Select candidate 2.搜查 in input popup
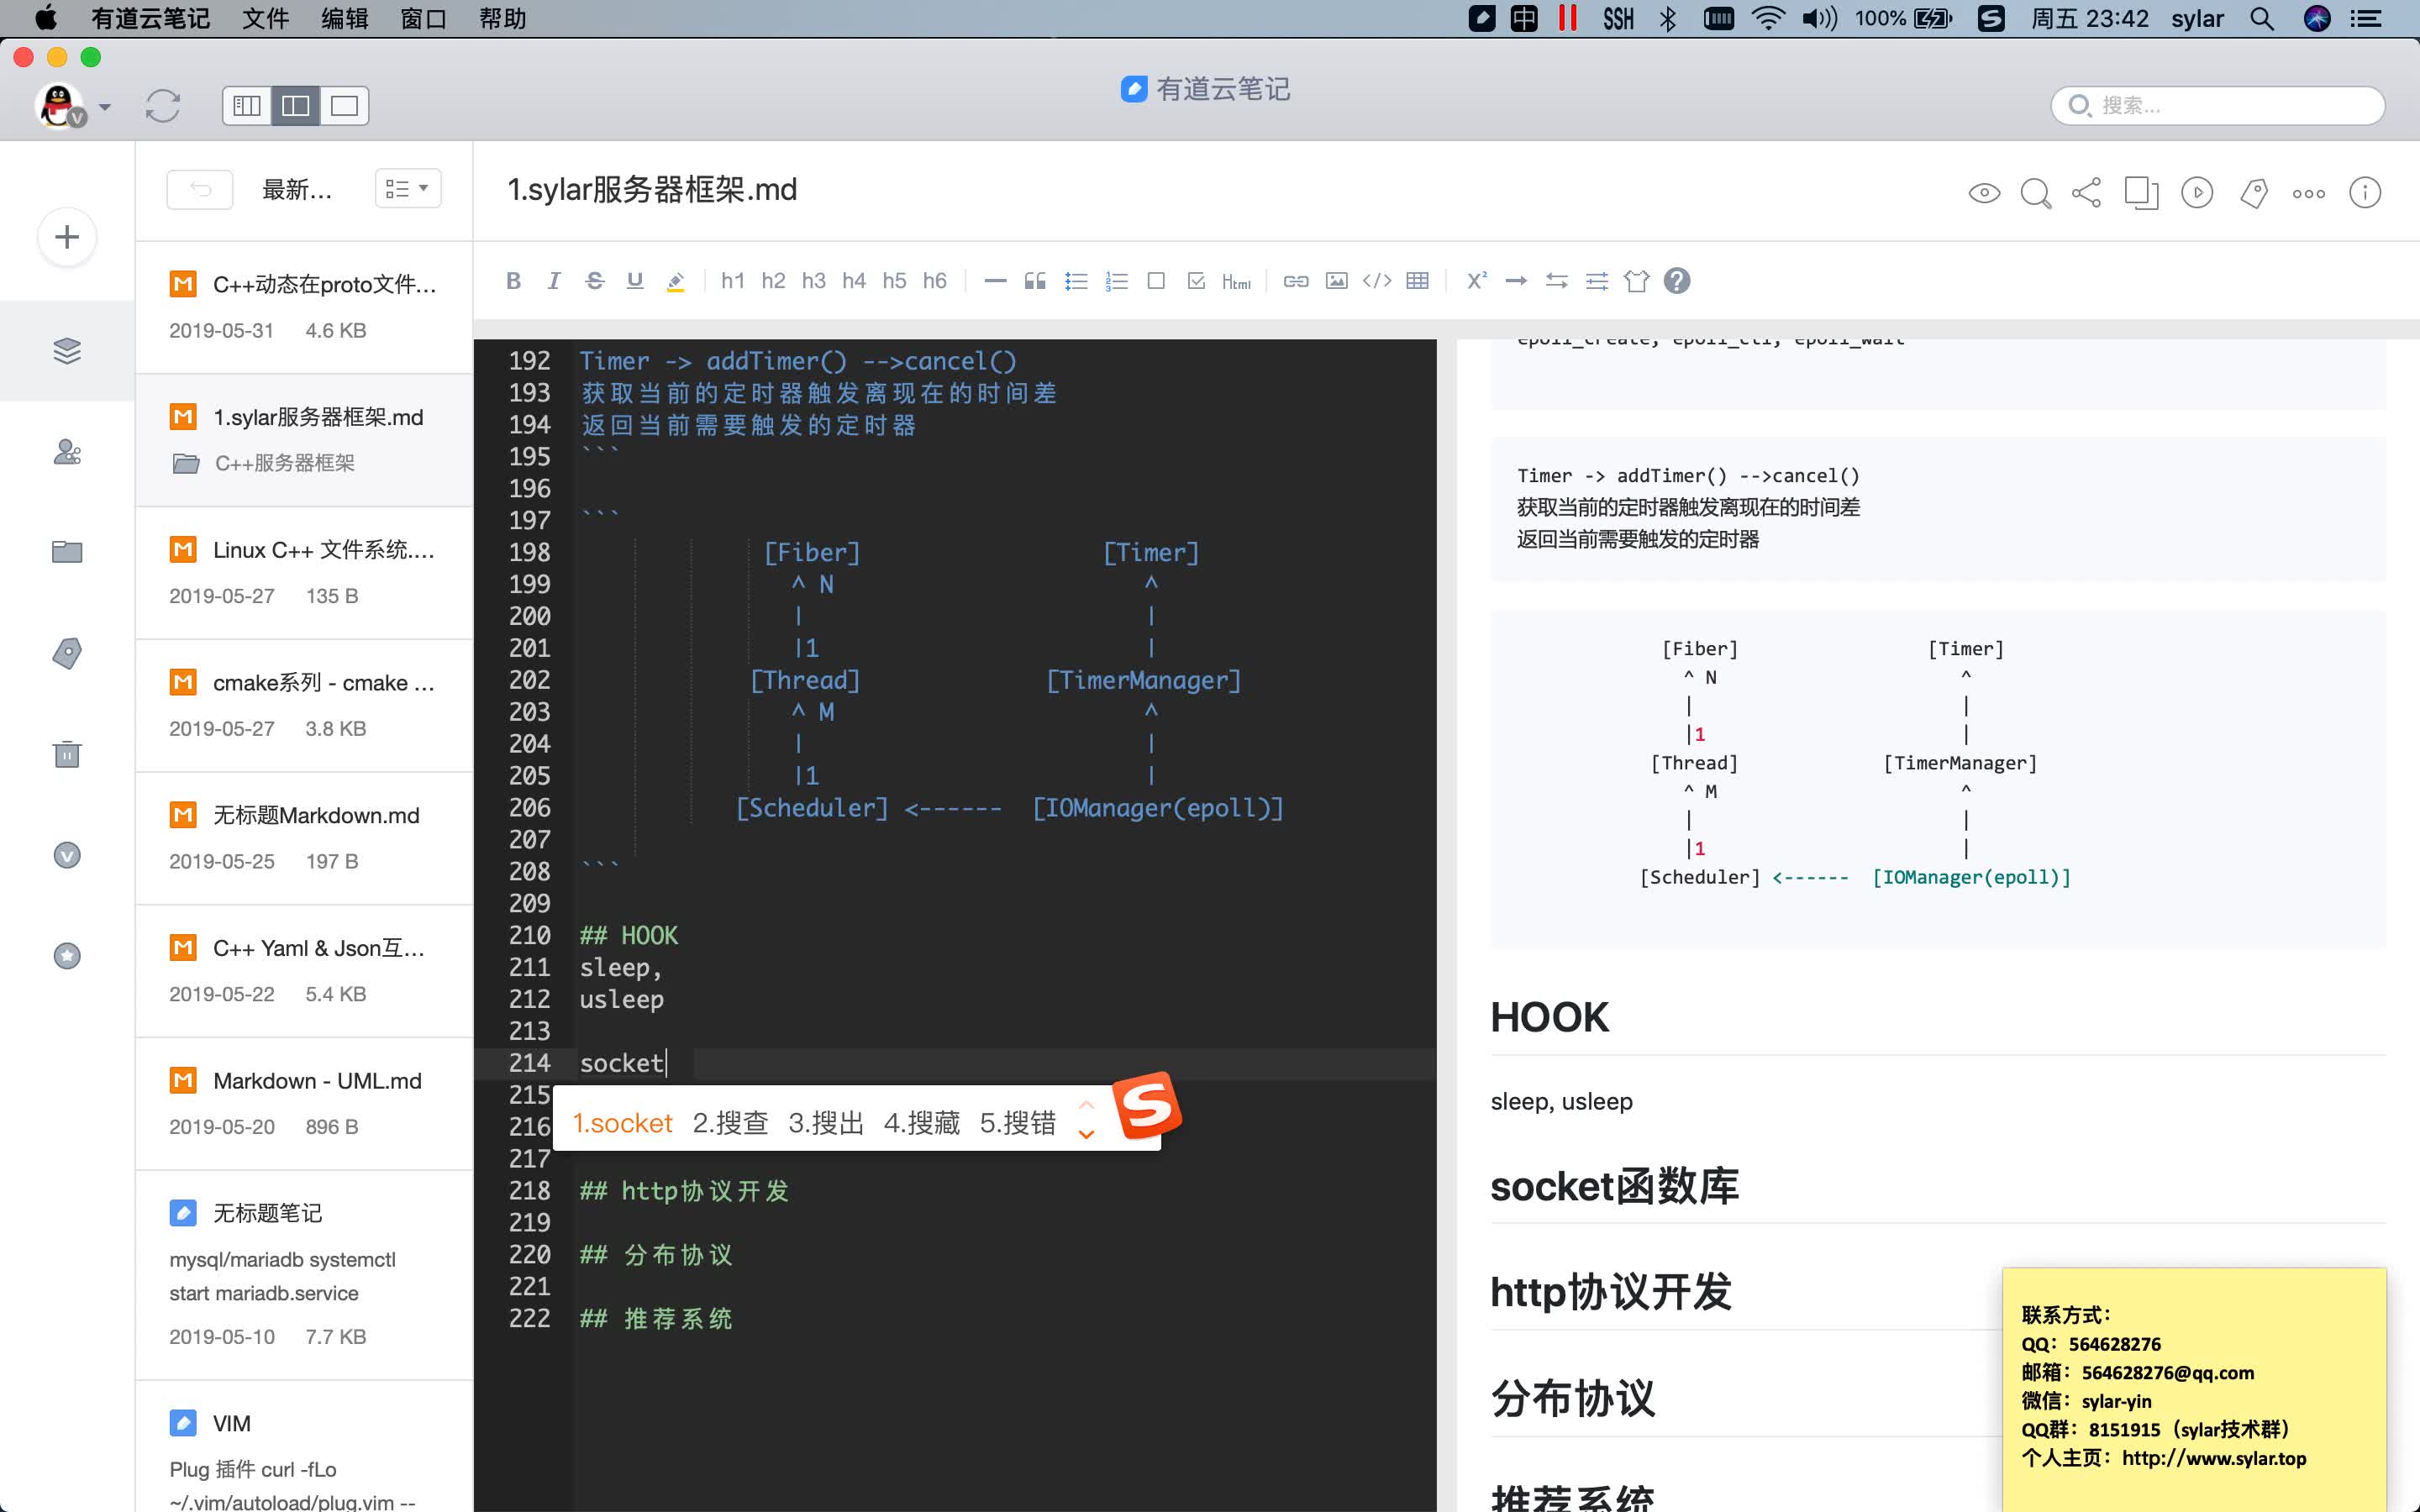The height and width of the screenshot is (1512, 2420). pos(730,1123)
